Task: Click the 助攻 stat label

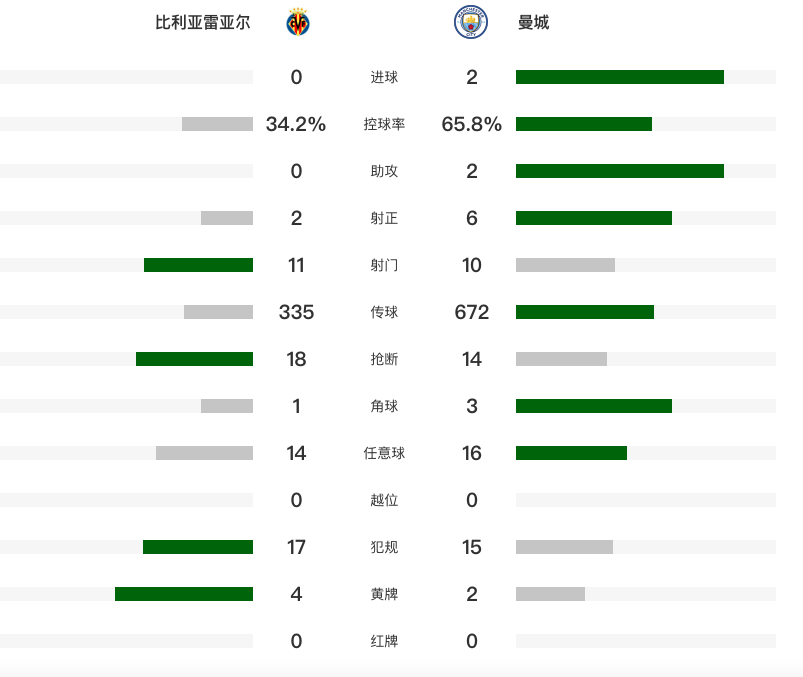Action: pyautogui.click(x=384, y=172)
